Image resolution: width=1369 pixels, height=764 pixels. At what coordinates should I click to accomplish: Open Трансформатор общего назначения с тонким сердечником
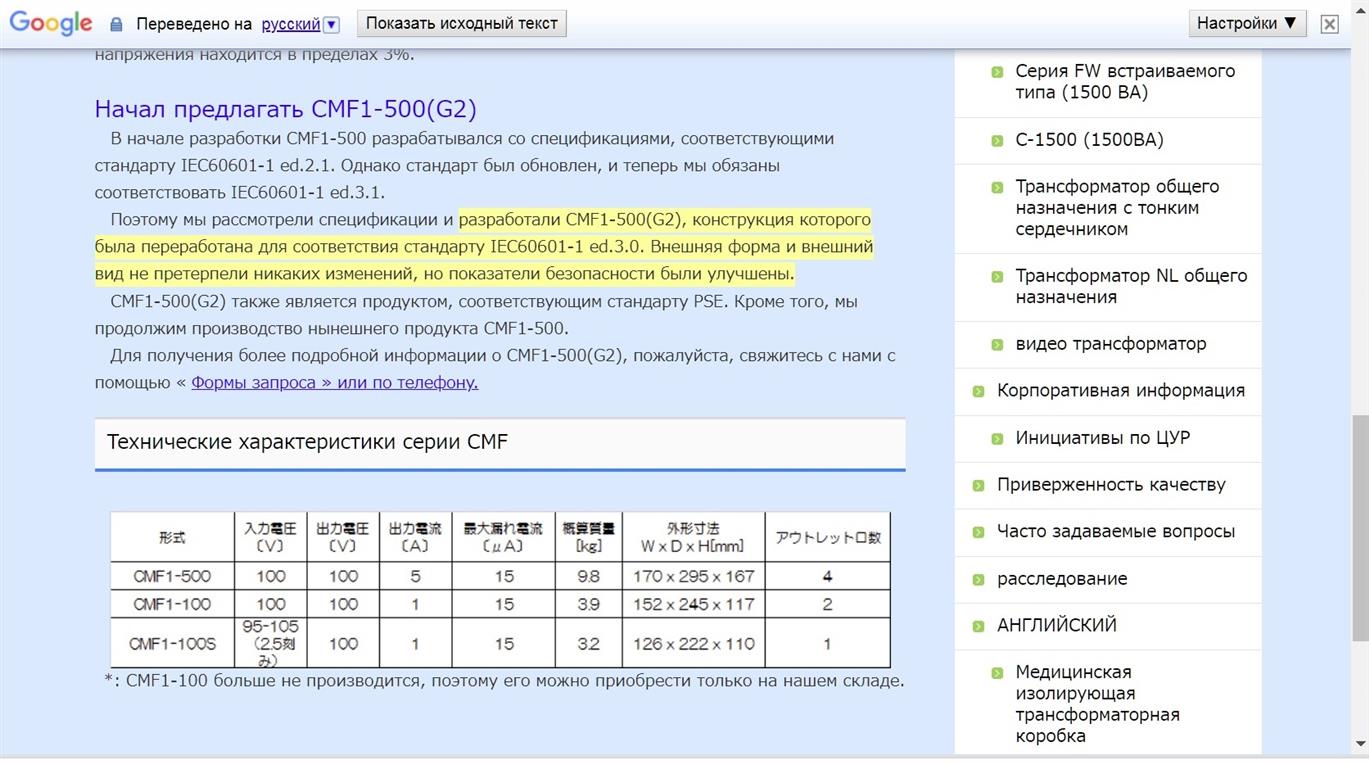pos(1116,208)
